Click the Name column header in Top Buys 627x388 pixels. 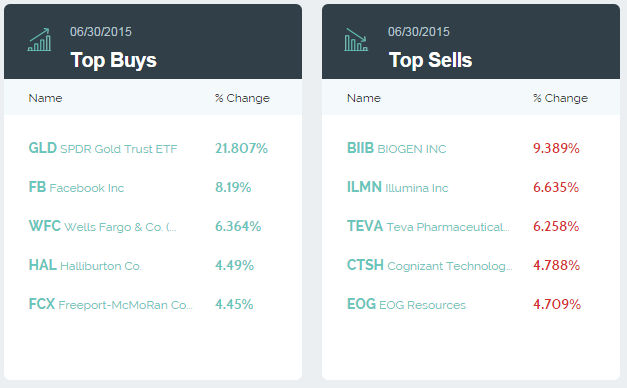45,98
